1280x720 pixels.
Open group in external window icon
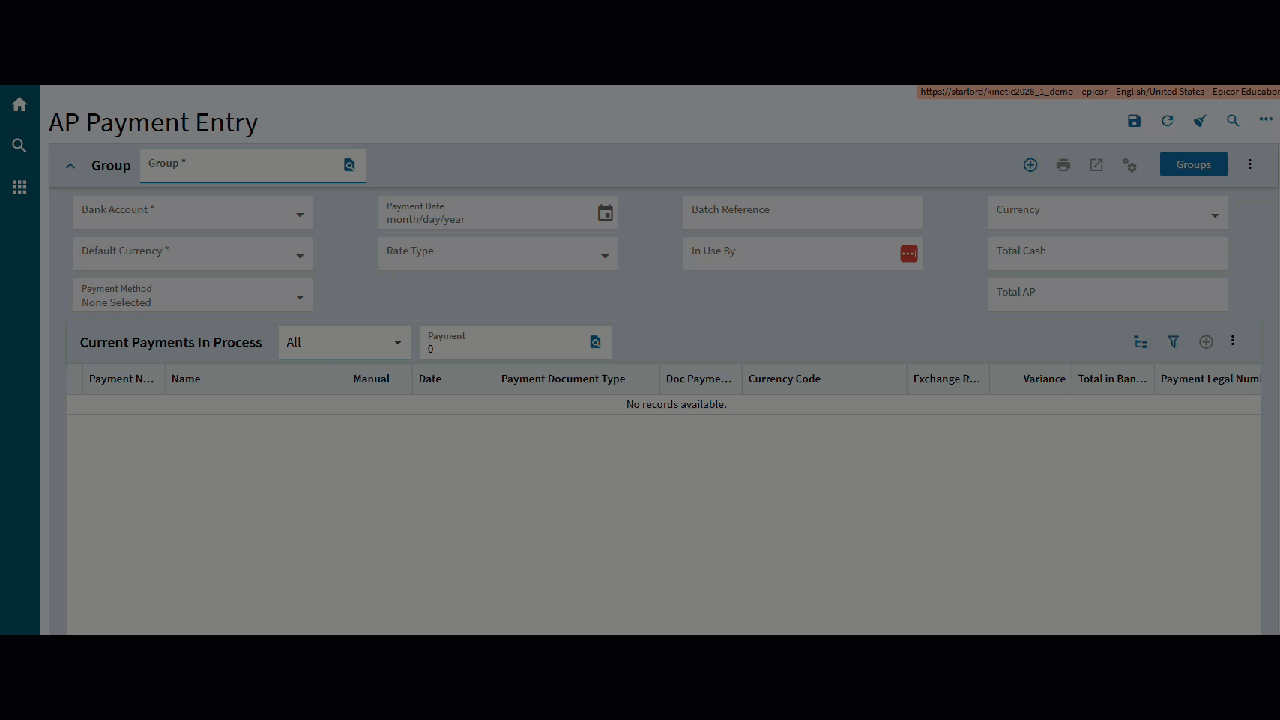point(1096,165)
